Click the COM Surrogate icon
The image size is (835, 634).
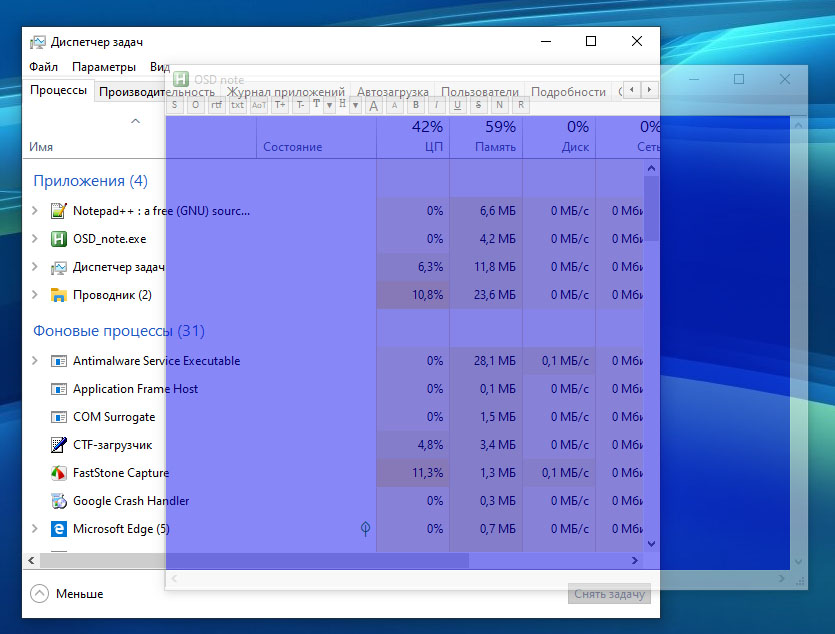[x=59, y=417]
